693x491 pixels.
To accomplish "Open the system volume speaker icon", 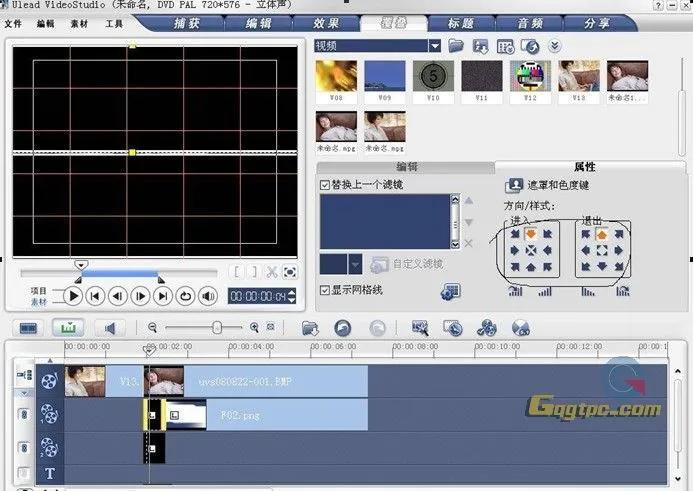I will pyautogui.click(x=208, y=296).
